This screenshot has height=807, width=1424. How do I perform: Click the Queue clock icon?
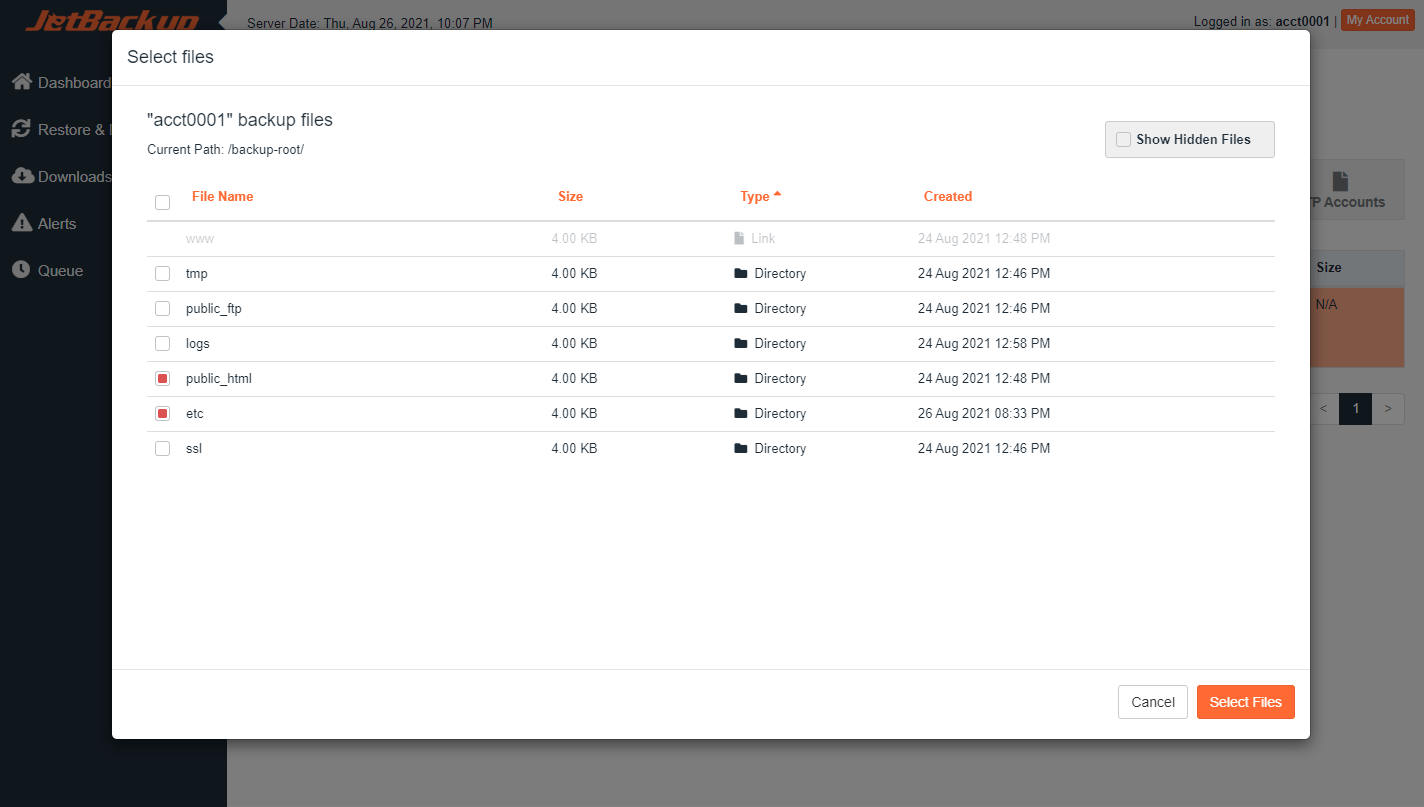22,270
